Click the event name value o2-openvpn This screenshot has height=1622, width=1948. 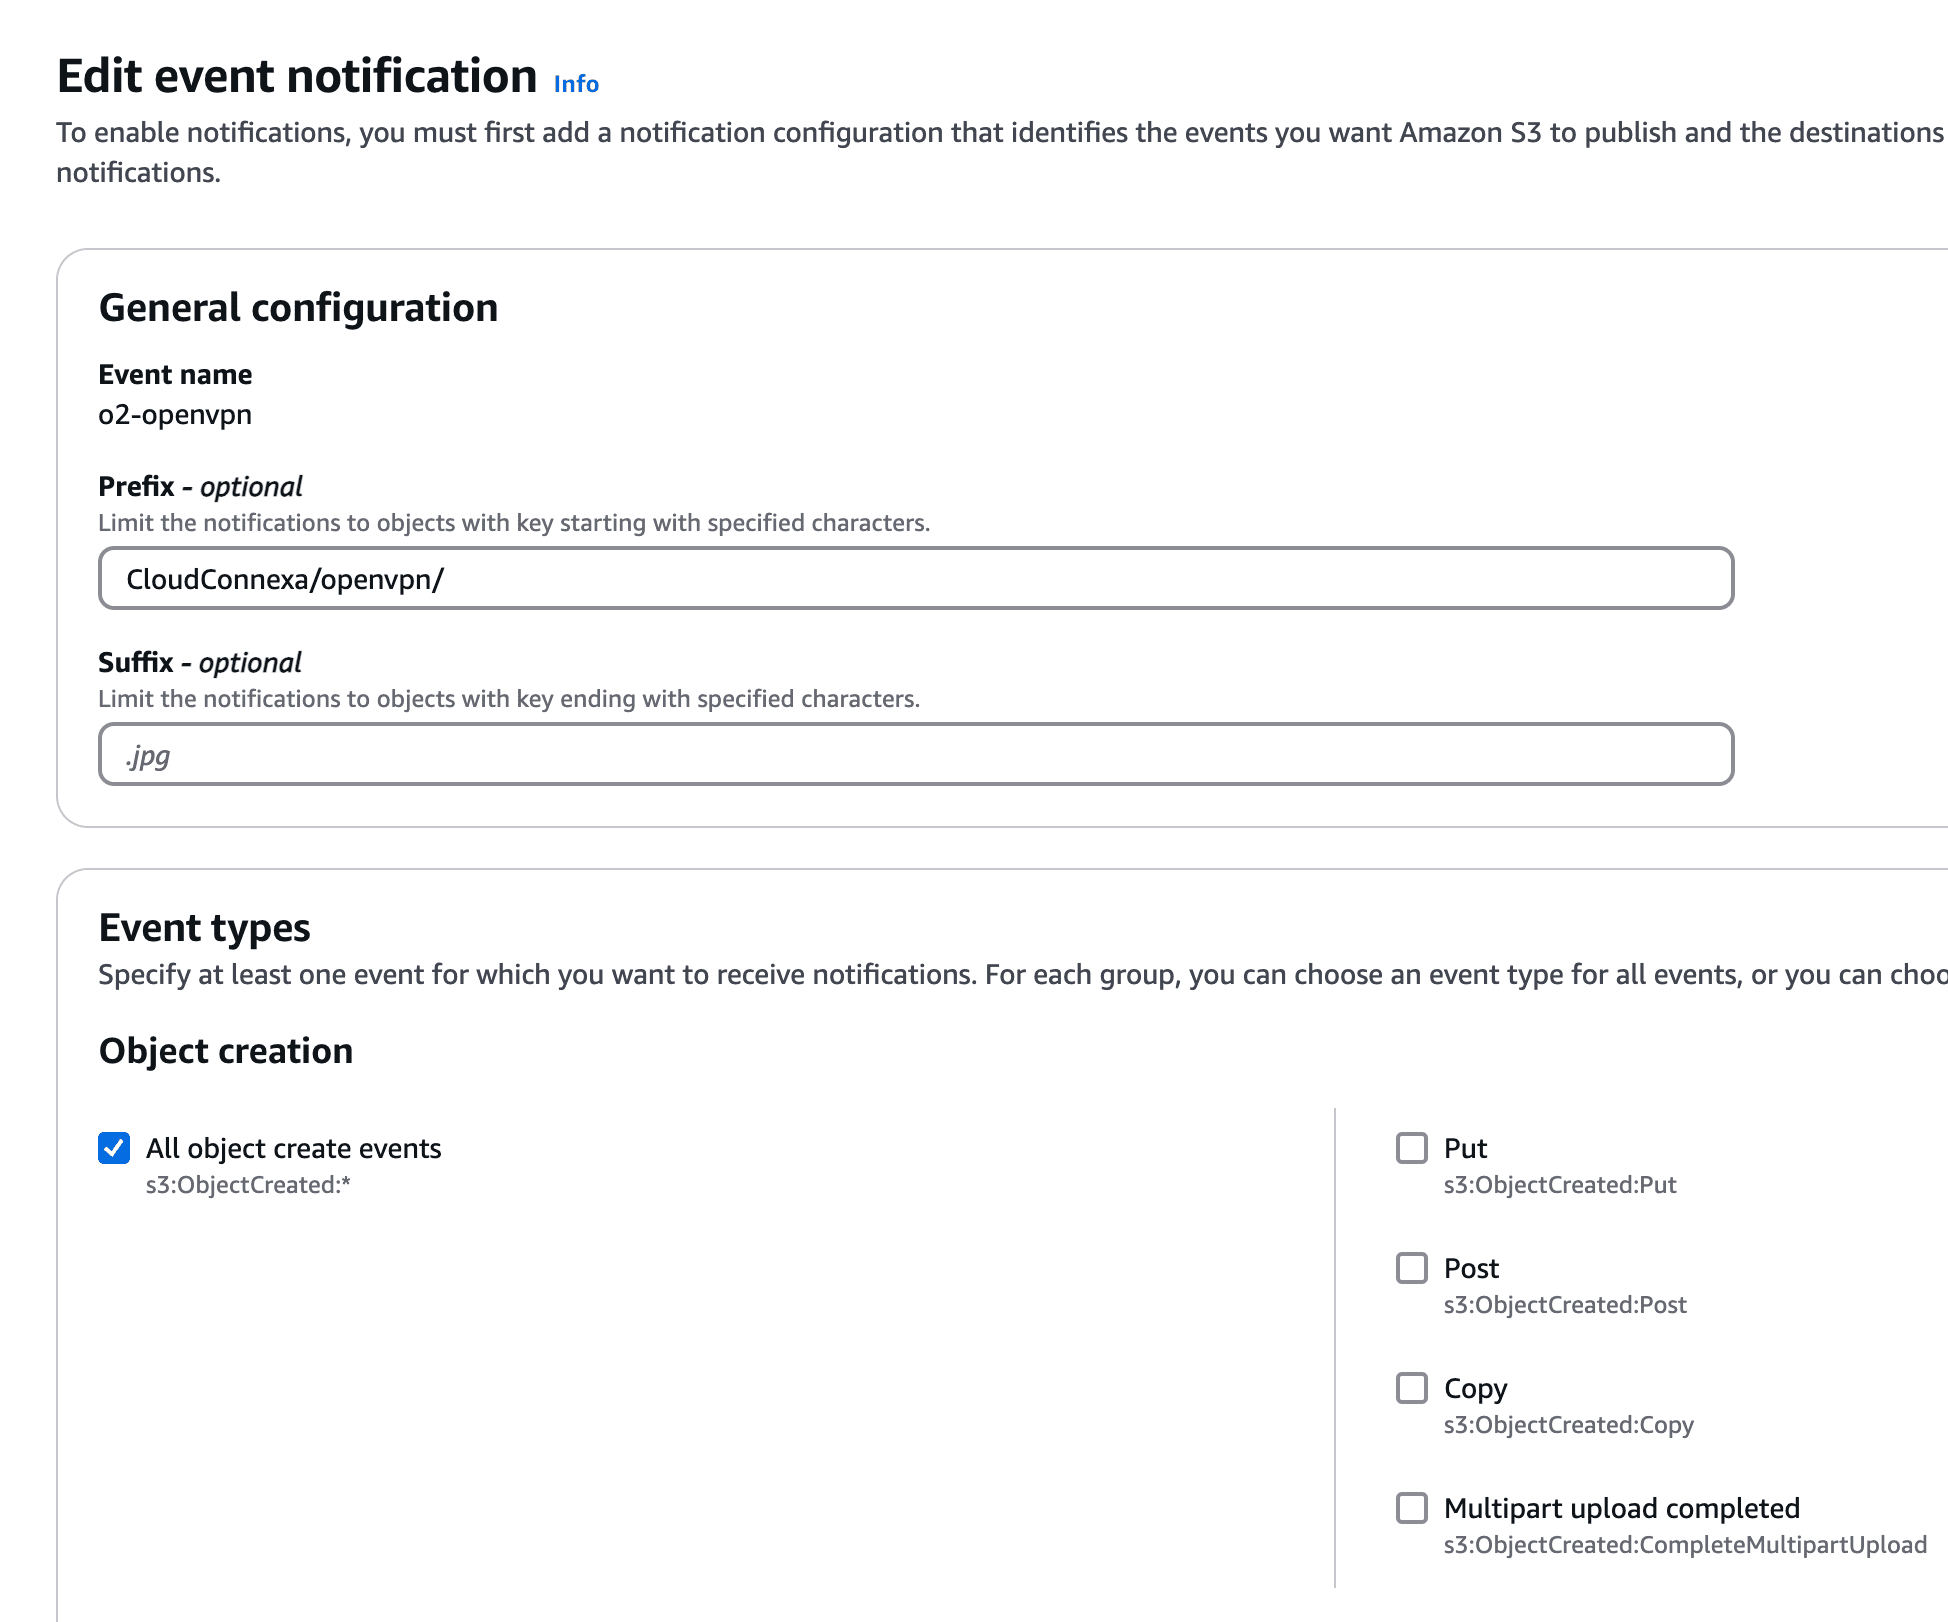(175, 415)
